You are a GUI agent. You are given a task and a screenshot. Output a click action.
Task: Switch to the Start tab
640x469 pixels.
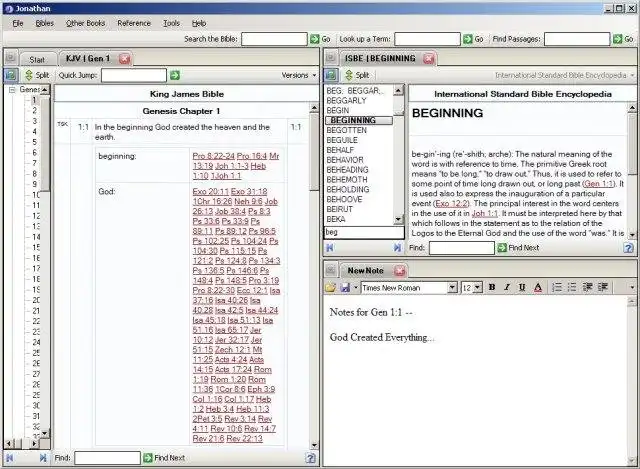37,60
